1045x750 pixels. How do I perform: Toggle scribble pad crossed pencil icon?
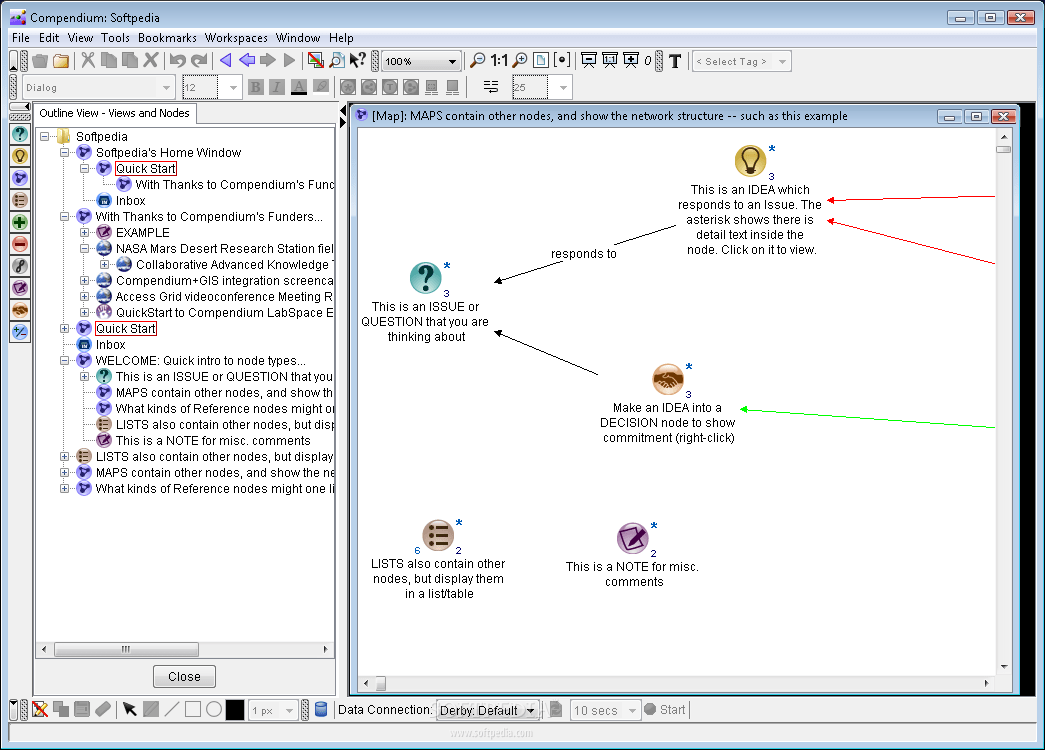click(x=40, y=709)
